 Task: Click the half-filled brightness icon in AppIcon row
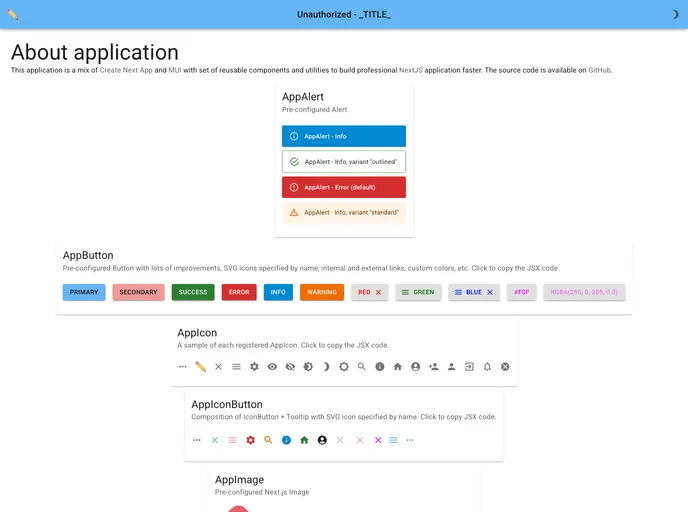click(x=308, y=366)
